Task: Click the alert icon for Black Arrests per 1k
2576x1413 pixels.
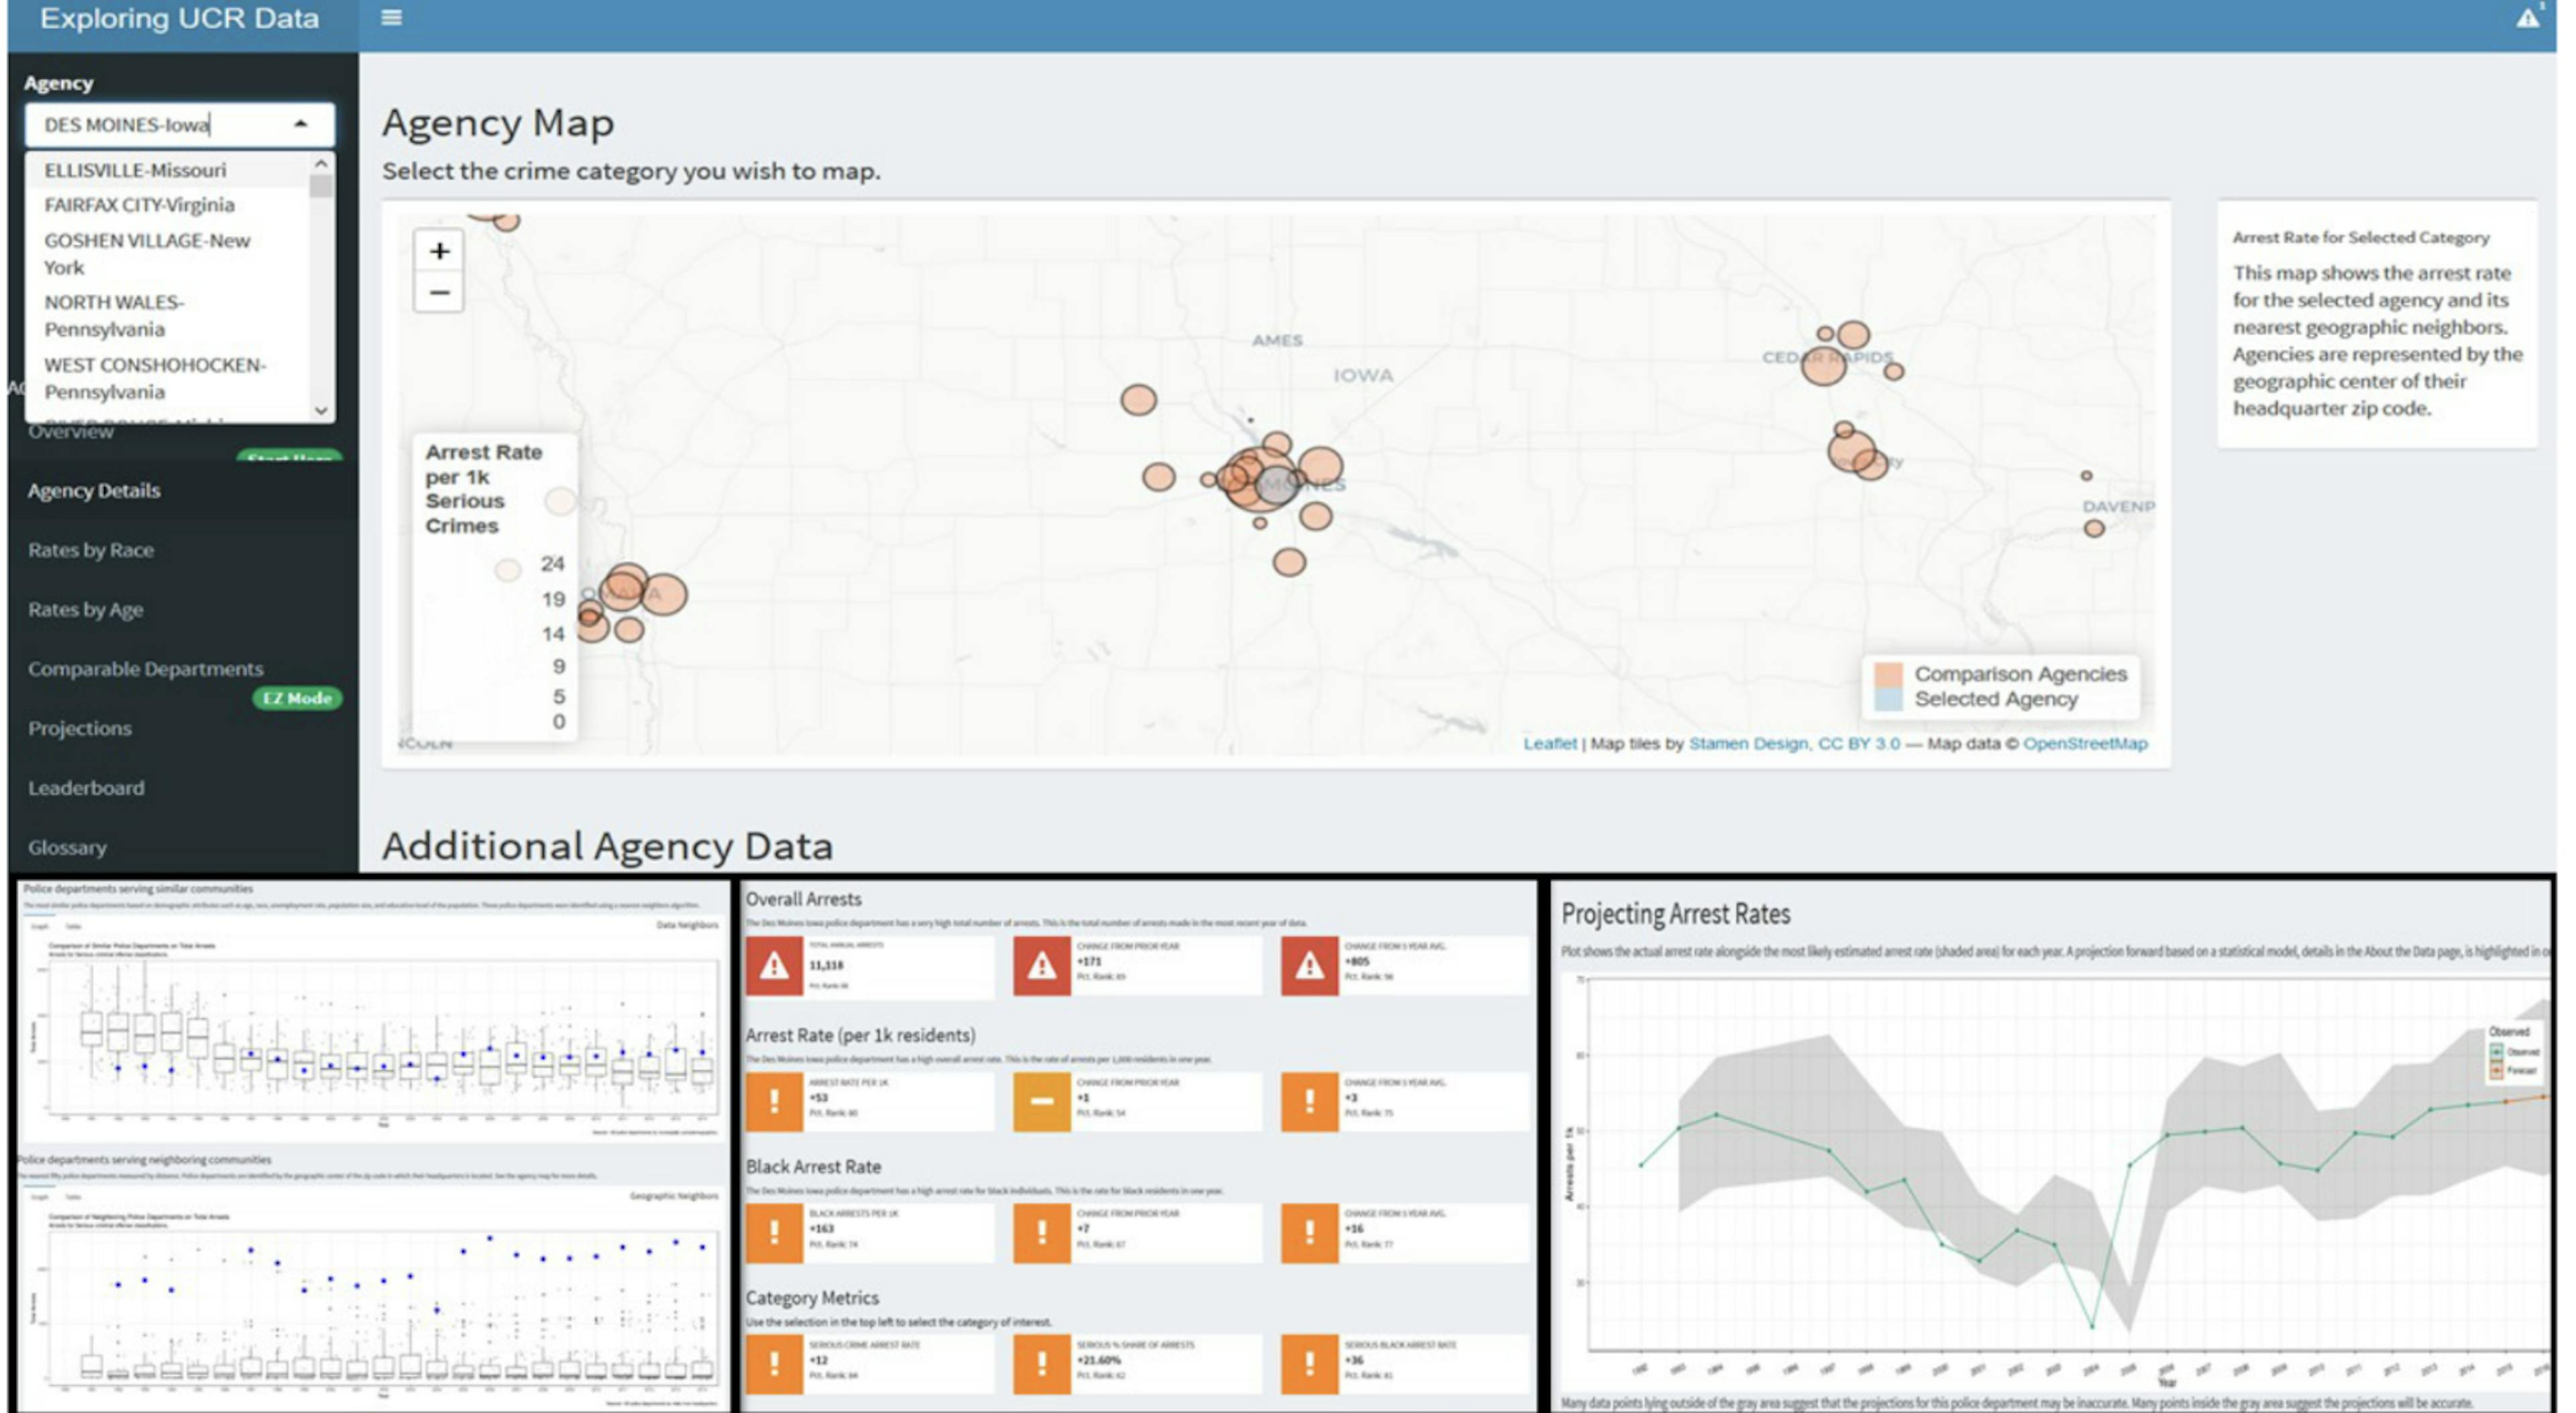Action: pyautogui.click(x=774, y=1233)
